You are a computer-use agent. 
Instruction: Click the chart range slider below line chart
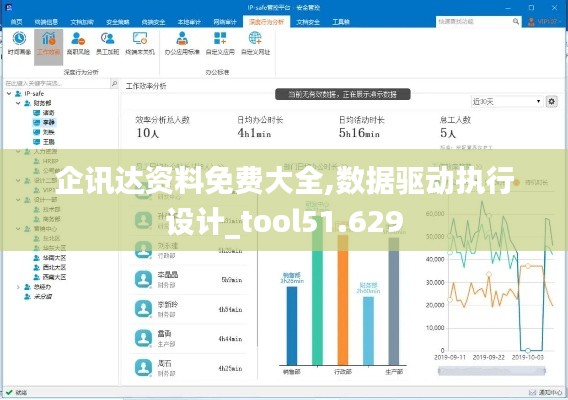(x=491, y=370)
